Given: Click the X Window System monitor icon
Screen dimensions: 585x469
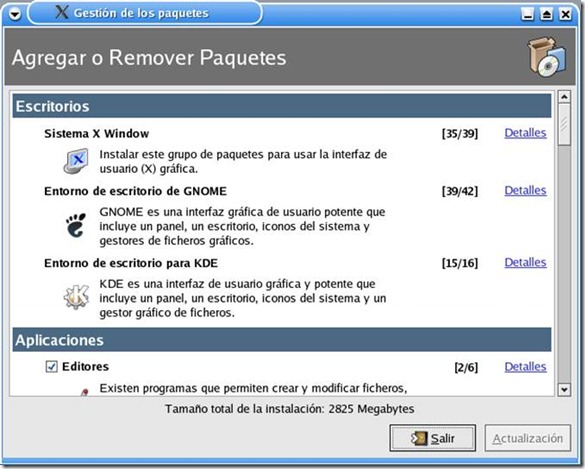Looking at the screenshot, I should tap(76, 161).
